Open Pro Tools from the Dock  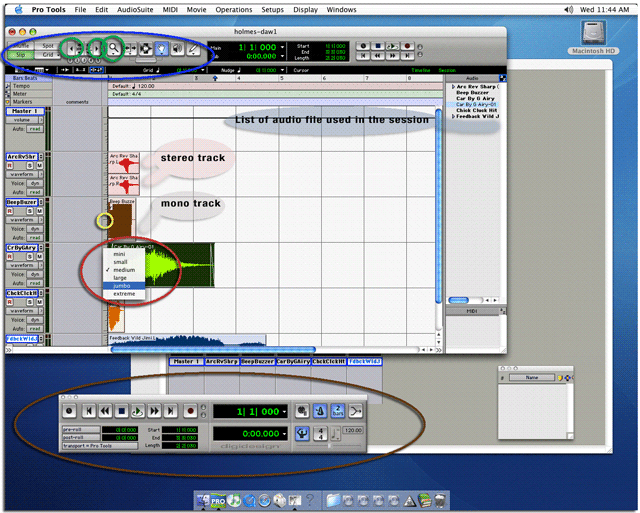(x=218, y=500)
